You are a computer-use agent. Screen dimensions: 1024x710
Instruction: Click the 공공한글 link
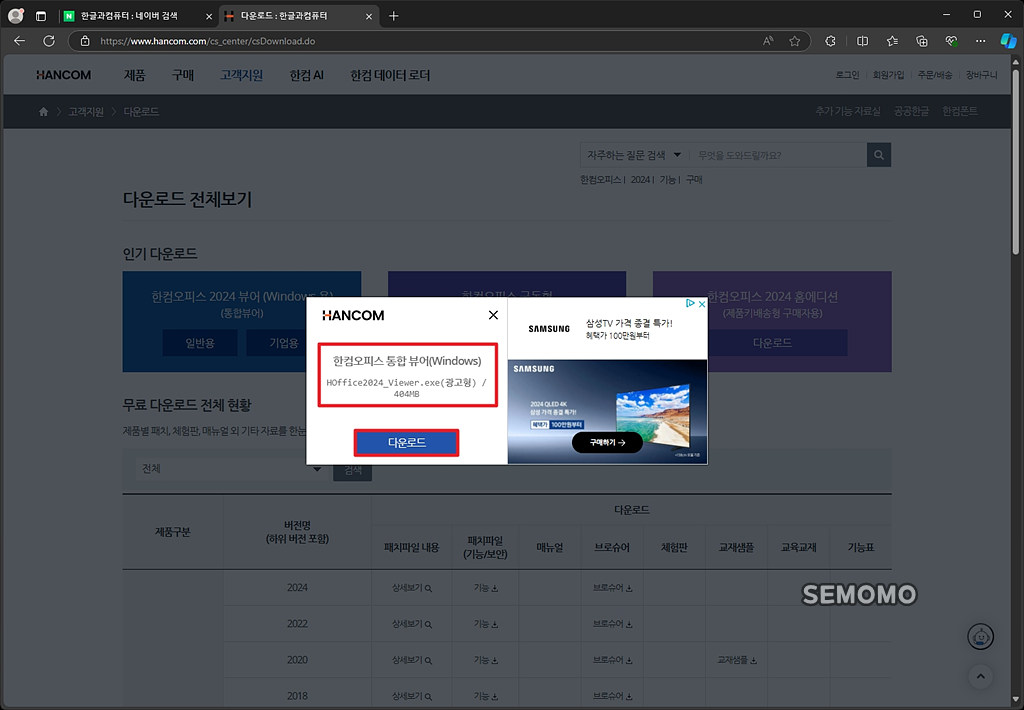point(911,111)
